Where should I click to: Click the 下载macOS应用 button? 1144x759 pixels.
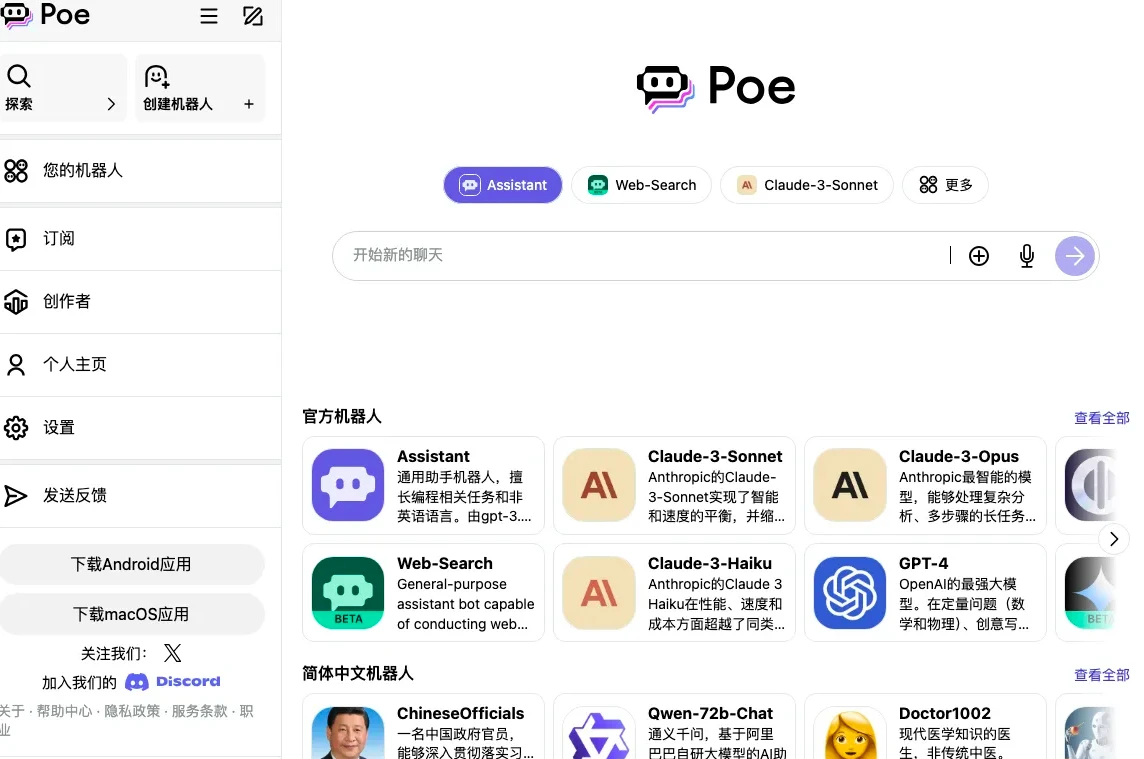(131, 614)
